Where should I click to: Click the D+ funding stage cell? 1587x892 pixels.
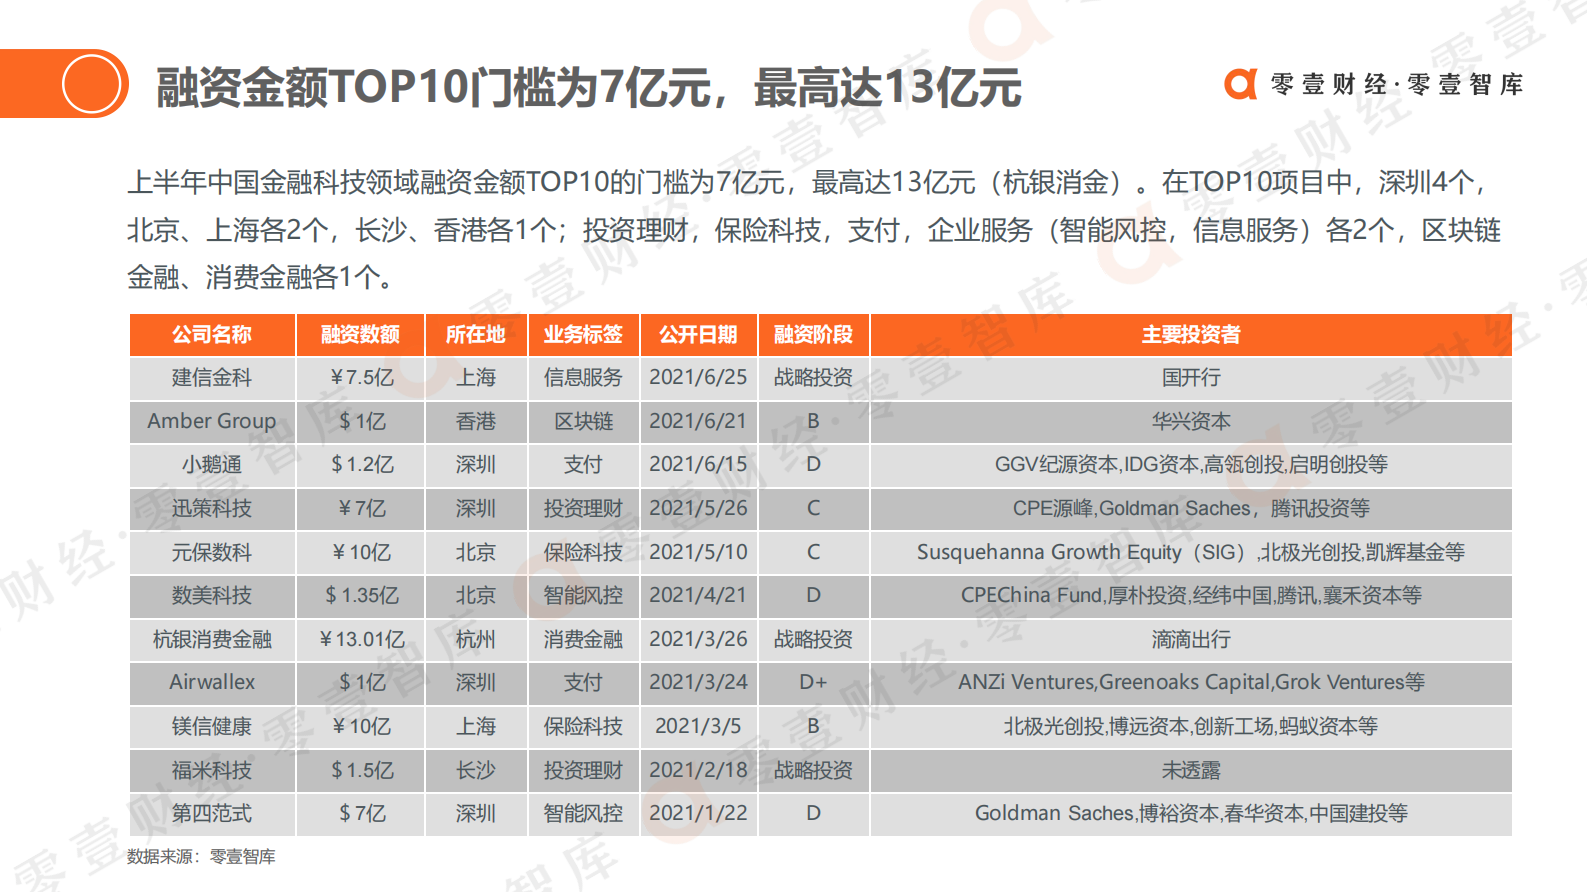(x=813, y=682)
